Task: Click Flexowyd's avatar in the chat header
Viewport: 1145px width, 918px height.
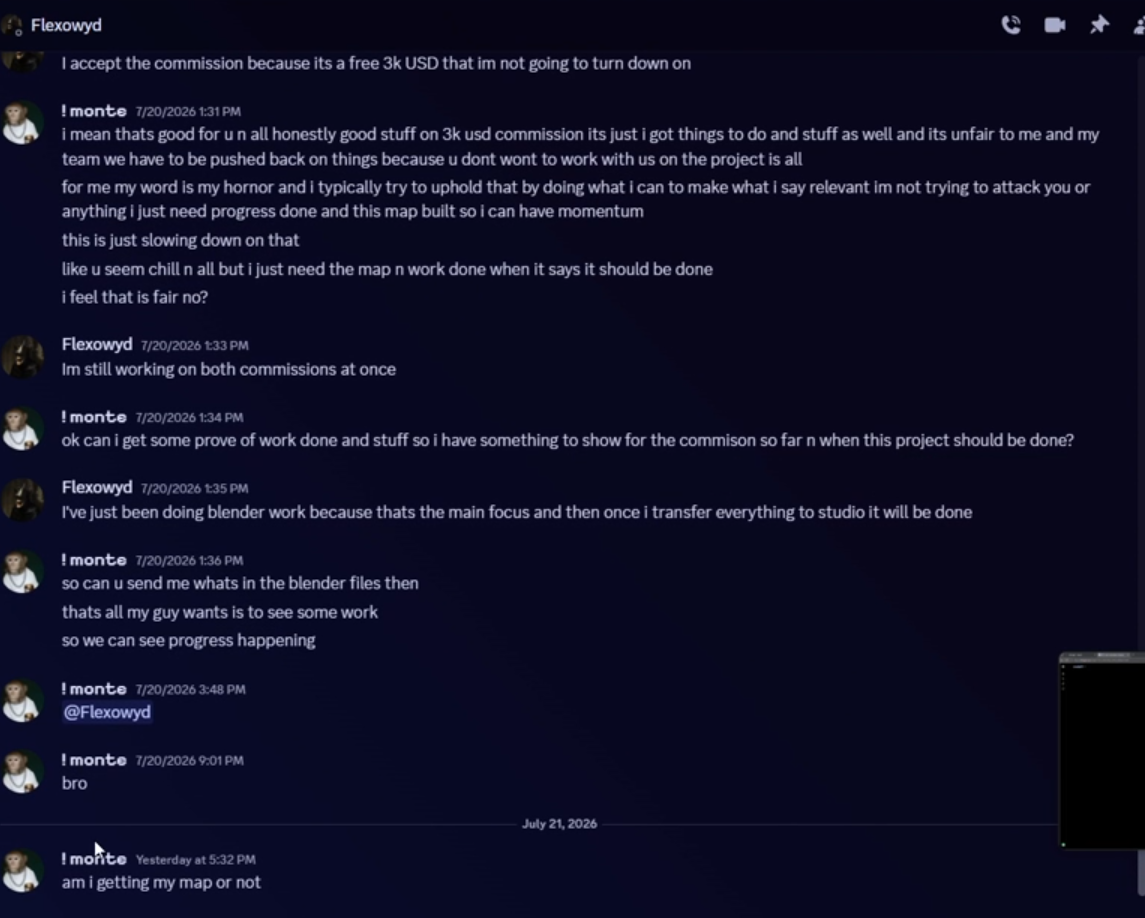Action: click(12, 26)
